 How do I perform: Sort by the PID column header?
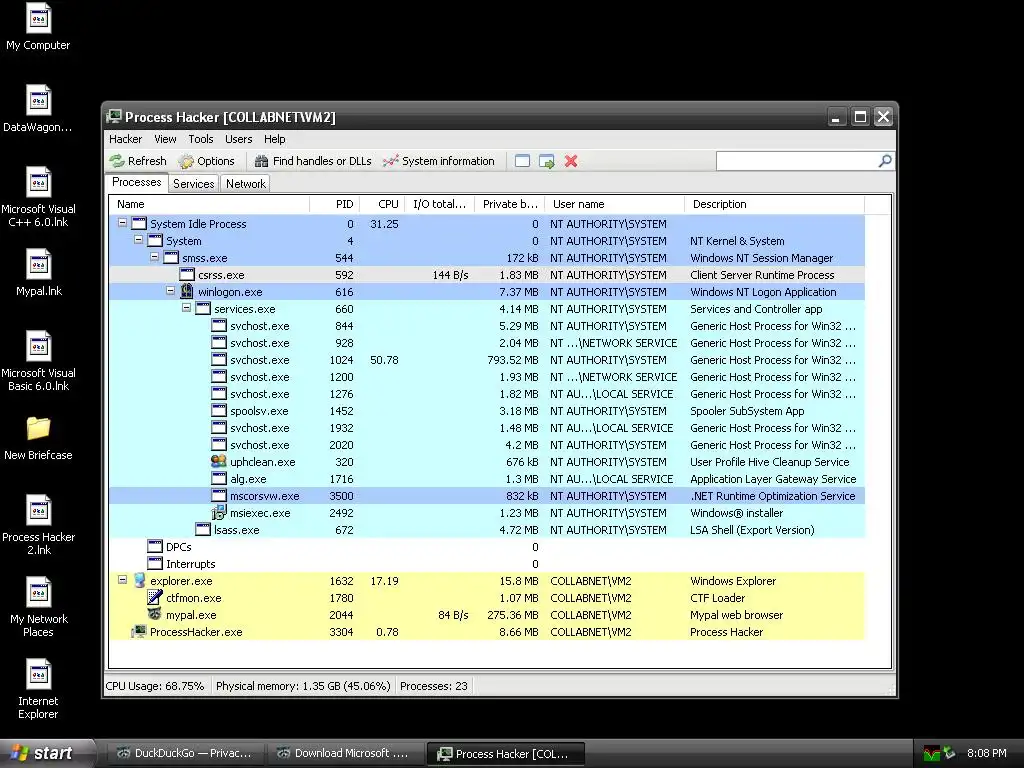click(334, 204)
